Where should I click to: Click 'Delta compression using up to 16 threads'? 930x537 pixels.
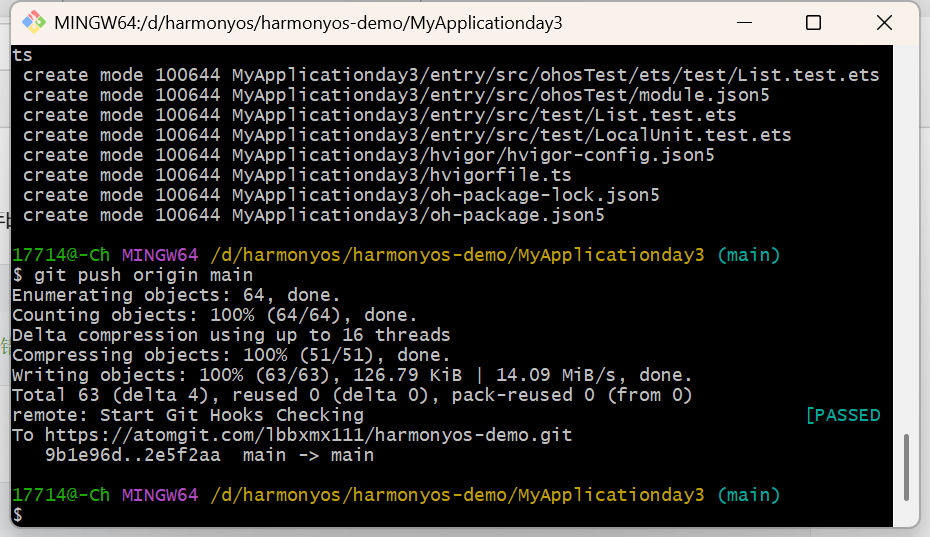tap(231, 335)
